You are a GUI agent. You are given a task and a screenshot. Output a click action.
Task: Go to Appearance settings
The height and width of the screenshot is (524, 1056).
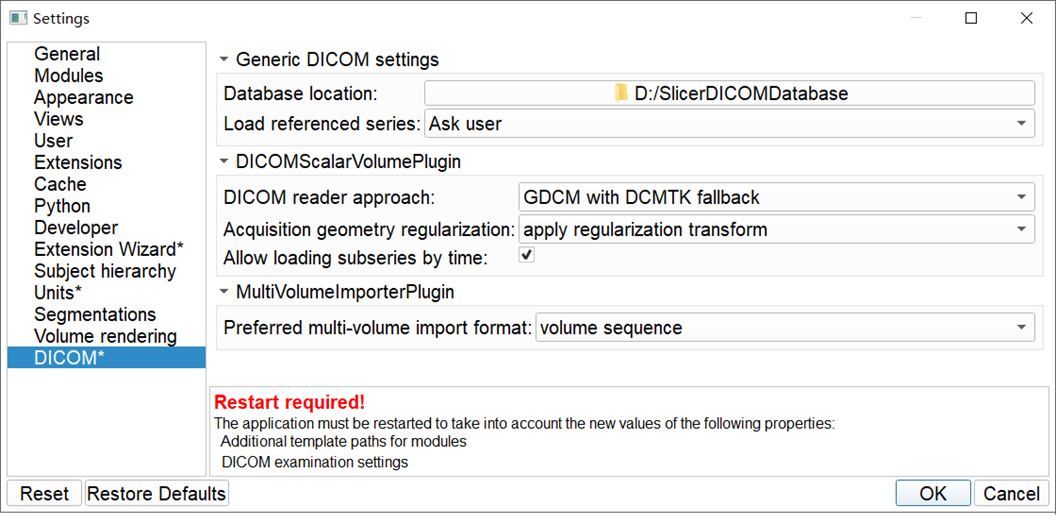point(83,98)
